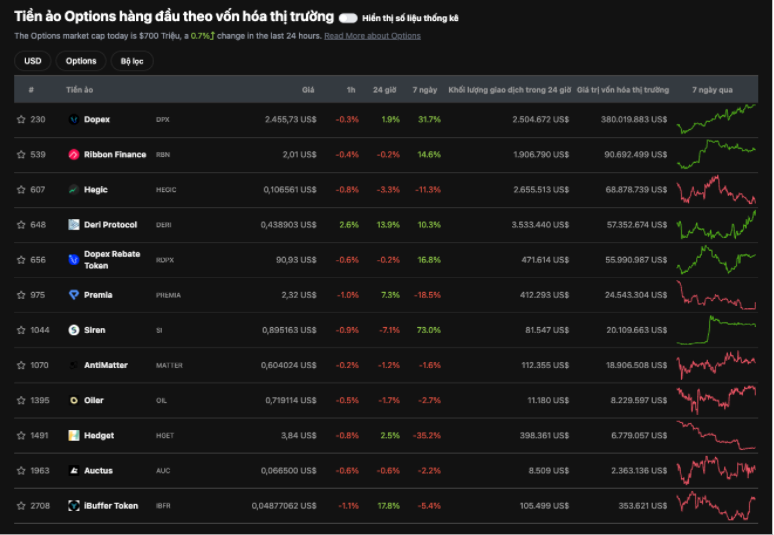Click the Deri Protocol logo icon
The image size is (774, 535).
coord(74,225)
